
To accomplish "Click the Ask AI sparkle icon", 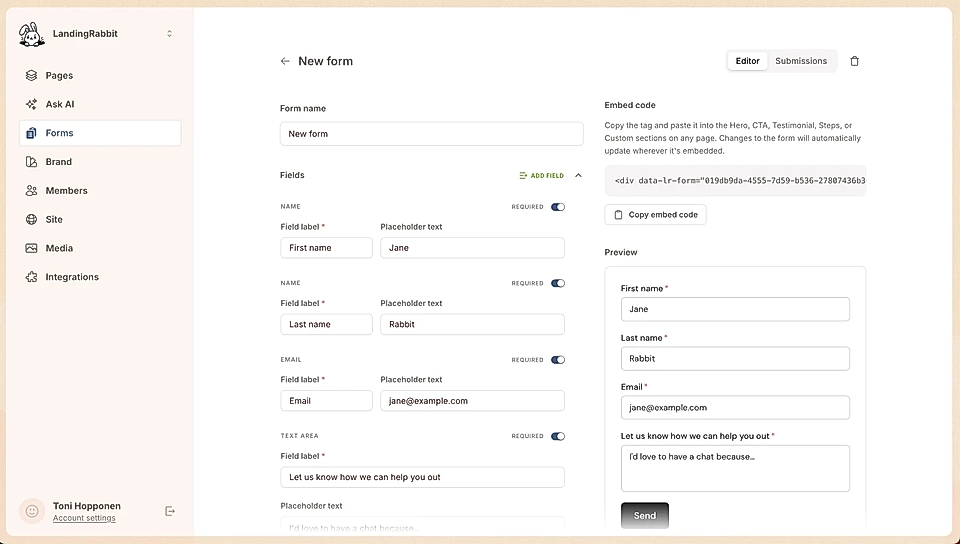I will click(x=31, y=104).
